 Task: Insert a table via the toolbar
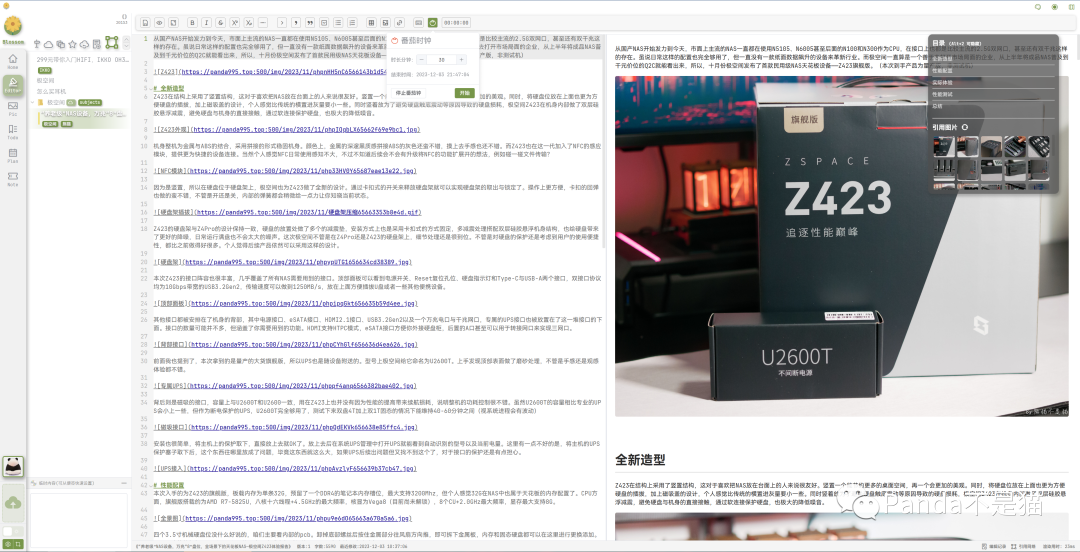[371, 23]
